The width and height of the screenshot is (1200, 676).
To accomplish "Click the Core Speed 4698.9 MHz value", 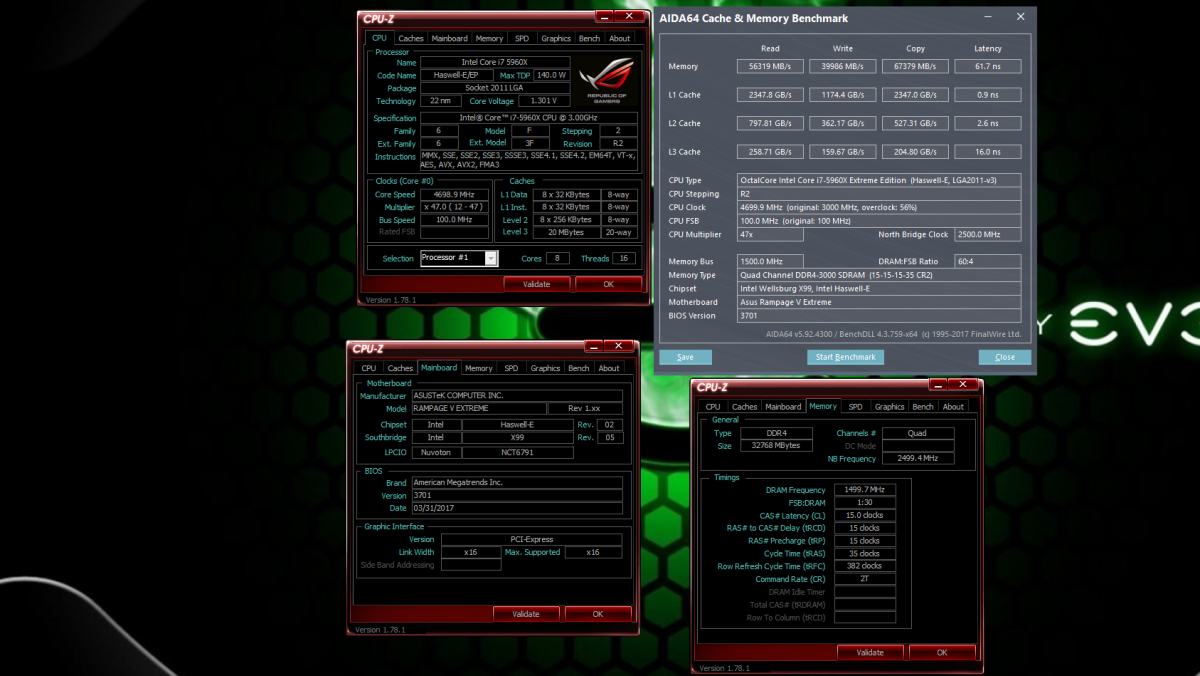I will pyautogui.click(x=455, y=194).
